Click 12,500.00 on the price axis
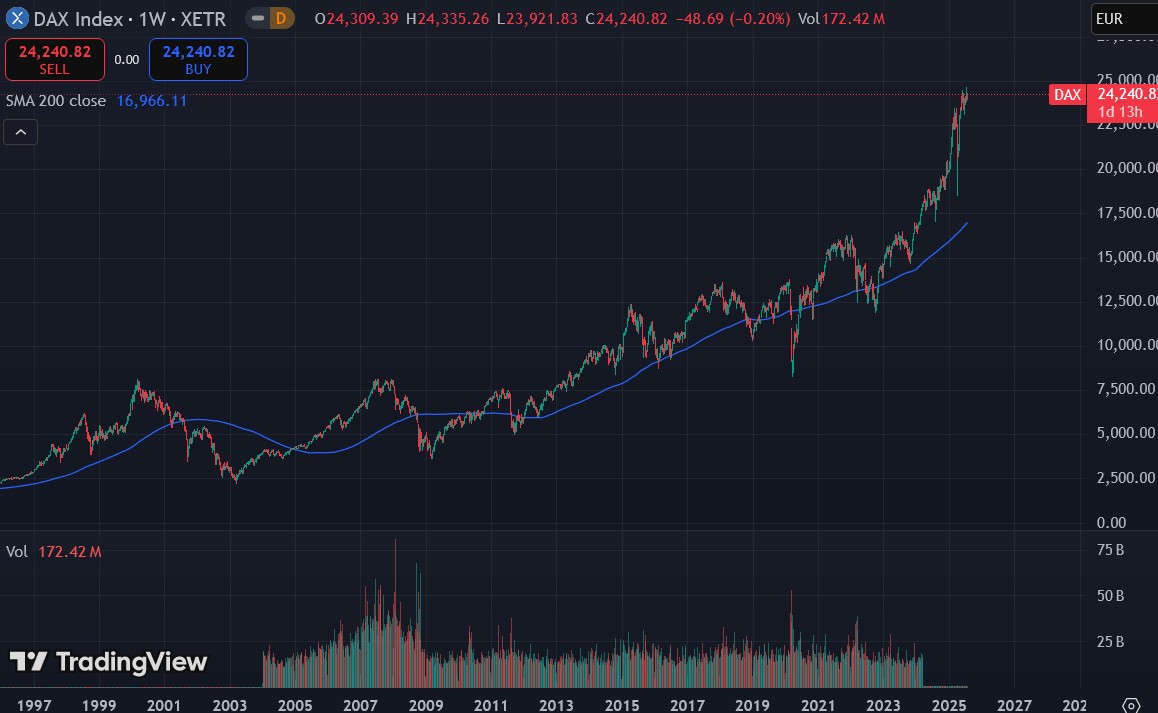The height and width of the screenshot is (713, 1158). coord(1127,301)
